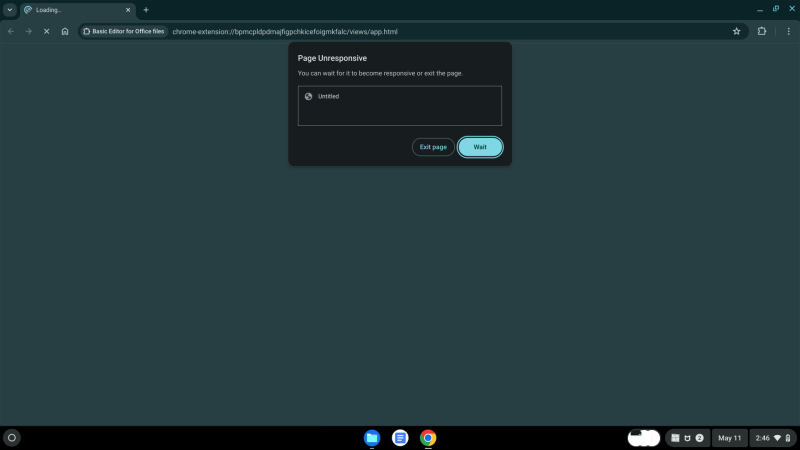
Task: Open Chrome three-dot menu
Action: [x=788, y=31]
